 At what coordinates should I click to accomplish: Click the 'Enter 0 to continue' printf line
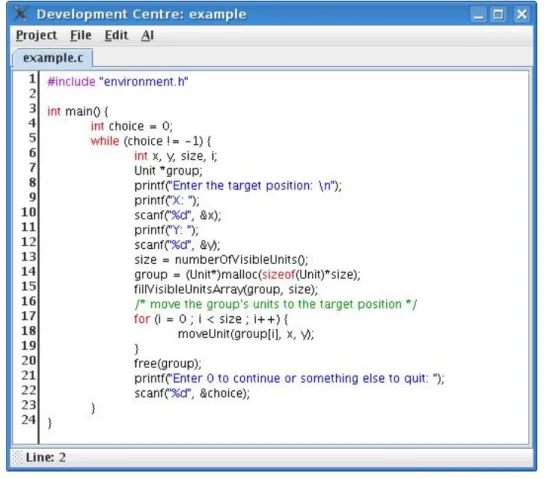pos(289,378)
